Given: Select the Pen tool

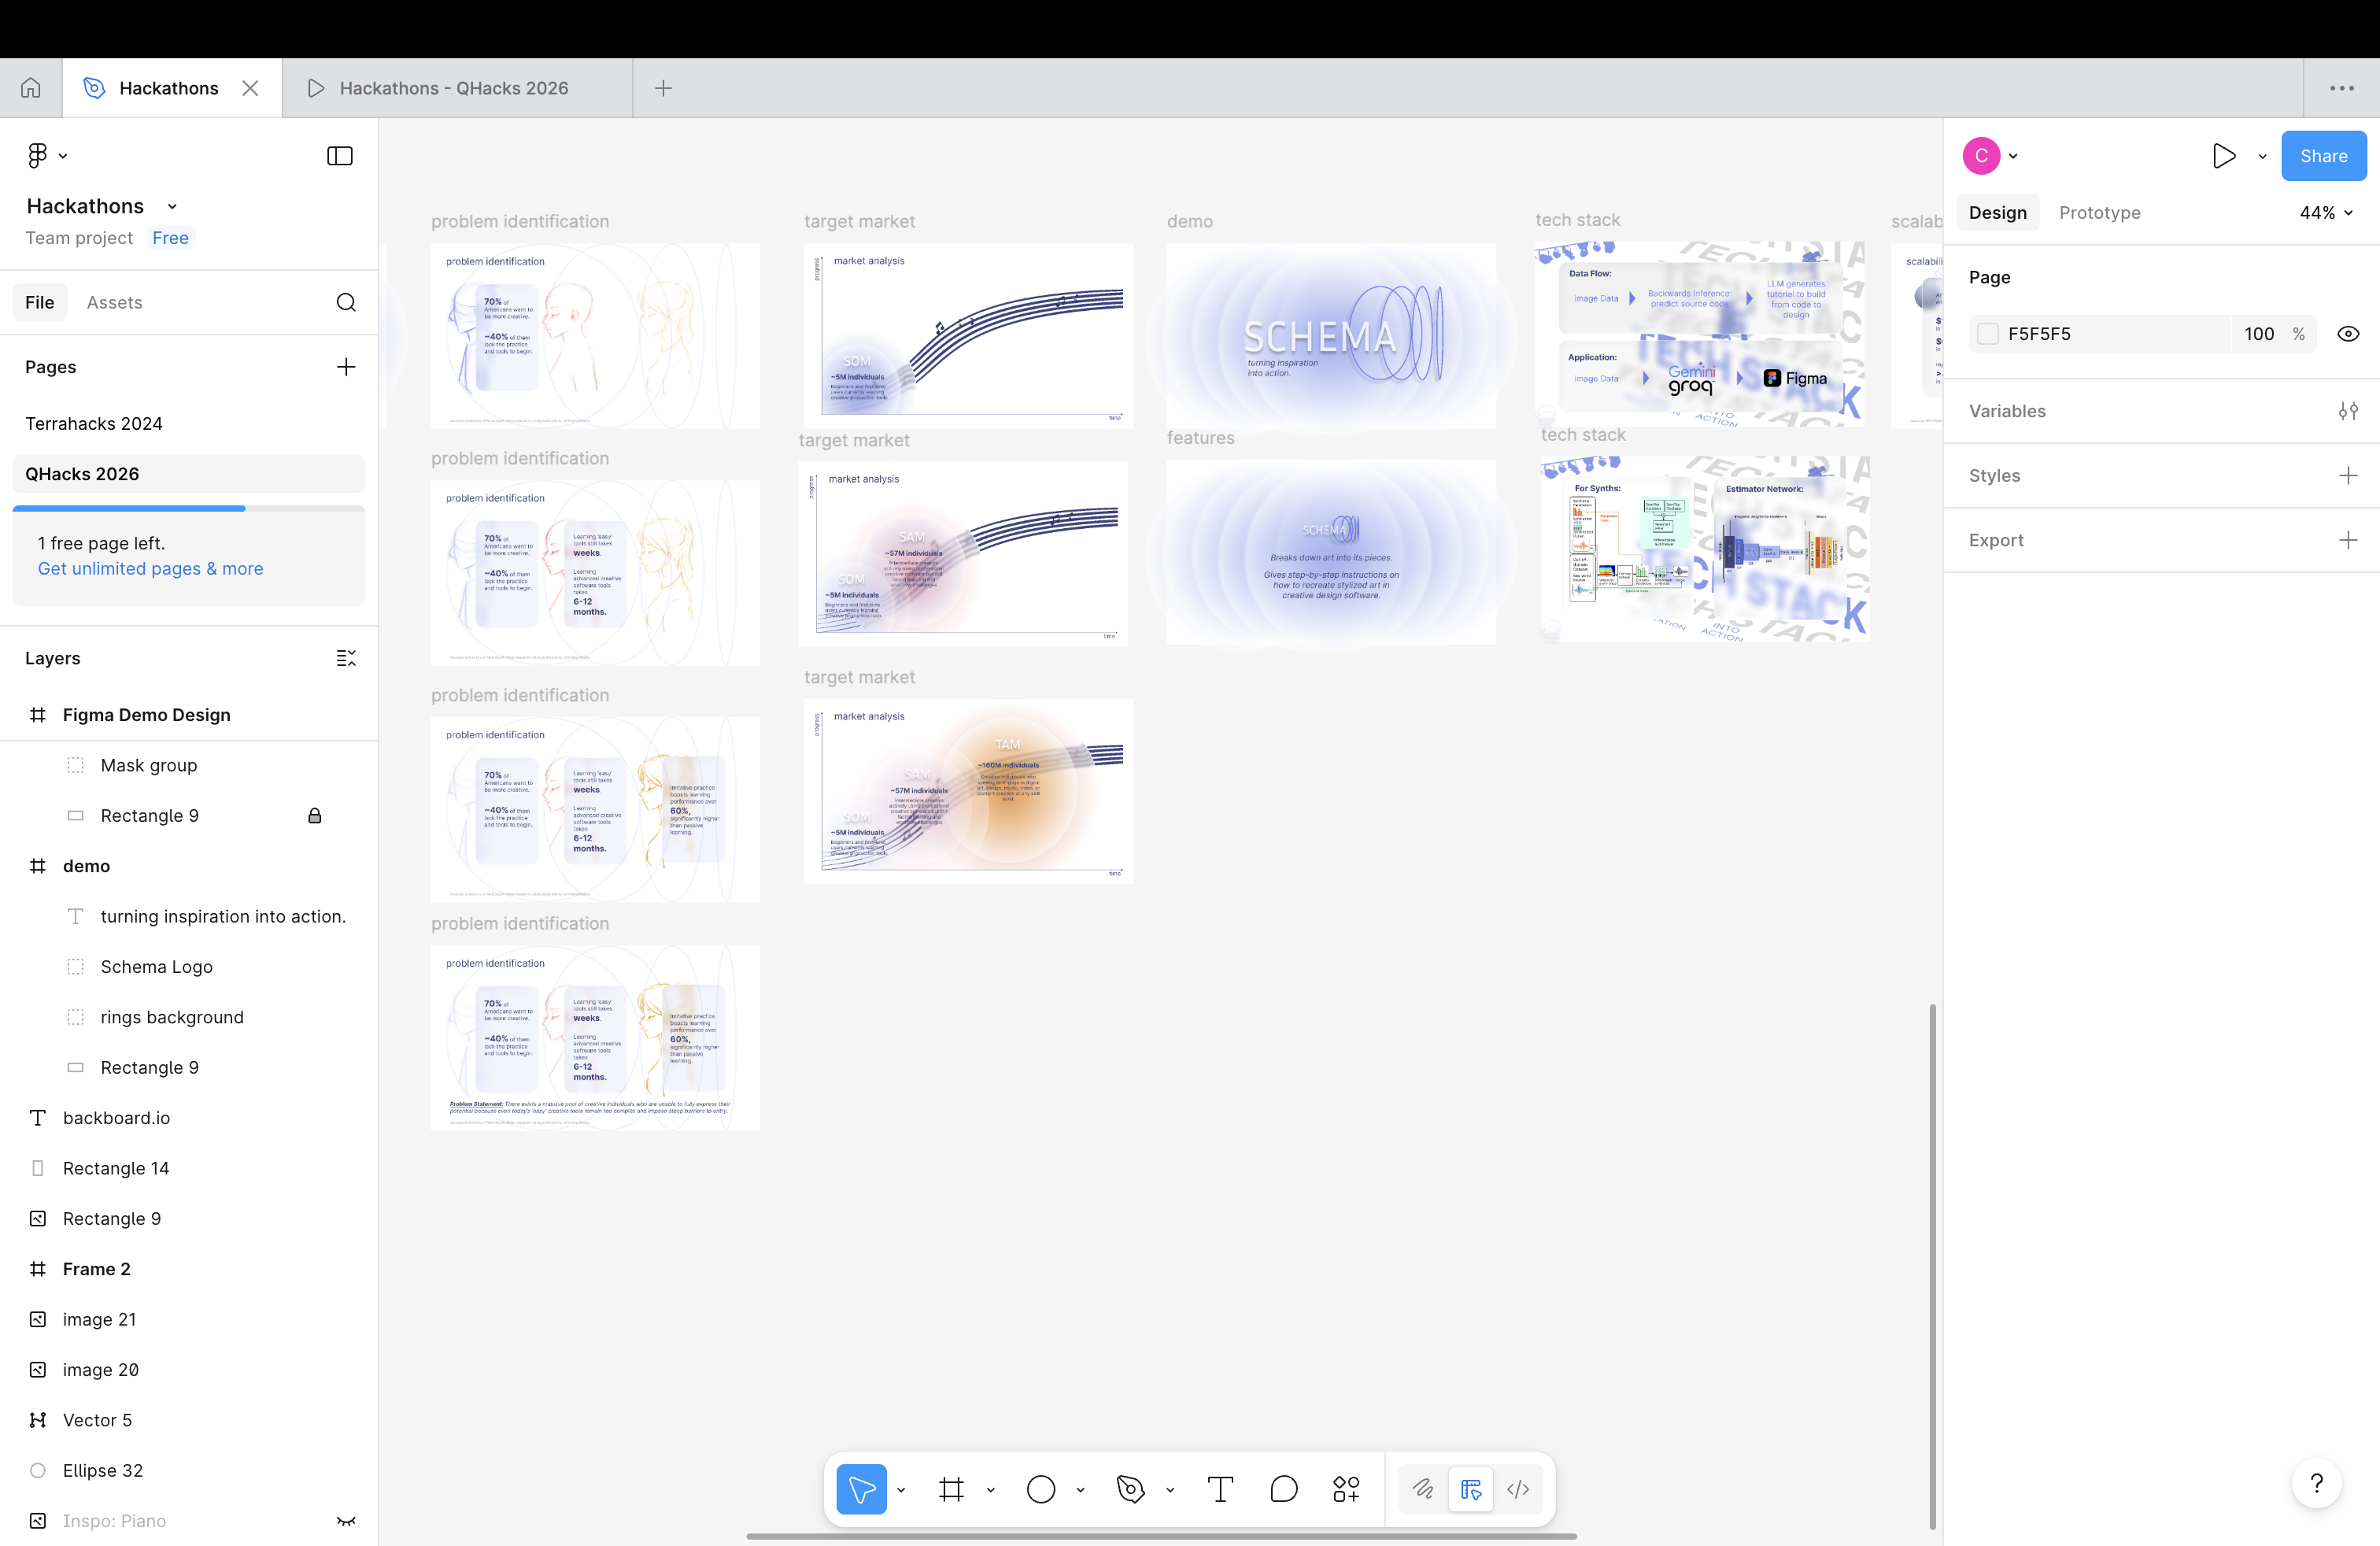Looking at the screenshot, I should coord(1130,1489).
